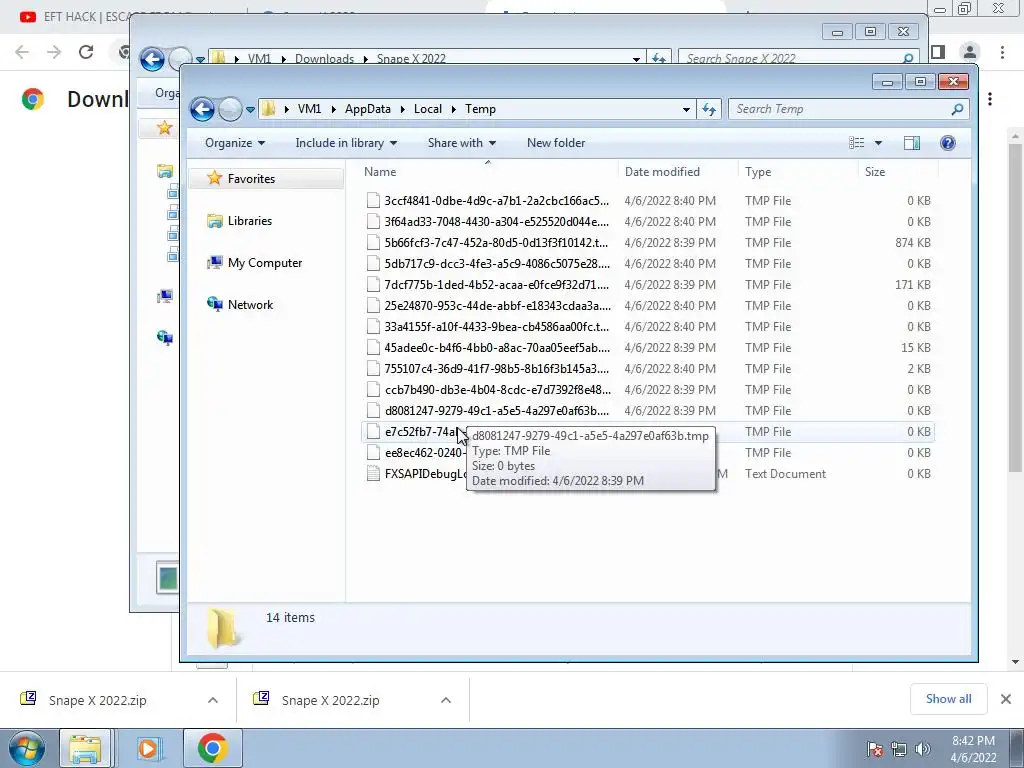Image resolution: width=1024 pixels, height=768 pixels.
Task: Open recent pages dropdown beside Forward arrow
Action: (250, 110)
